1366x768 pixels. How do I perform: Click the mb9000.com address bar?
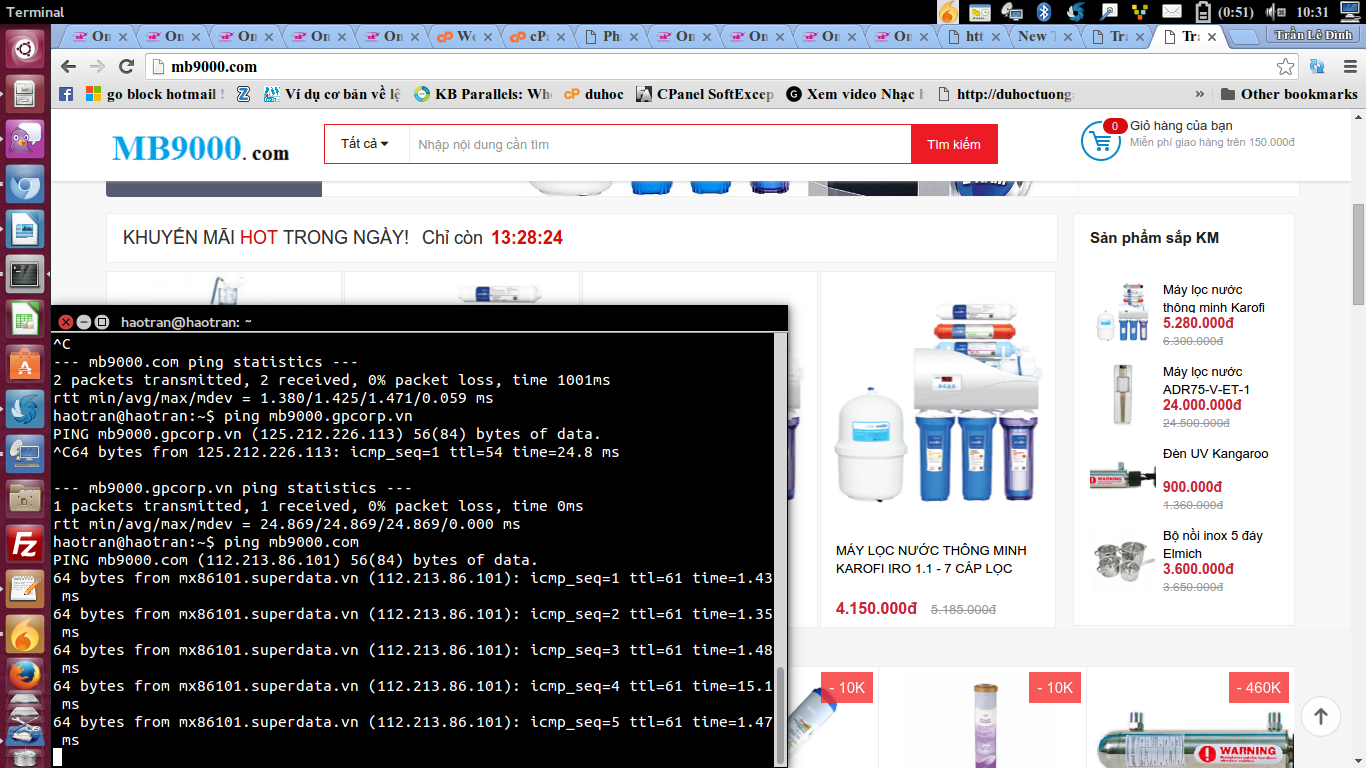[x=715, y=67]
